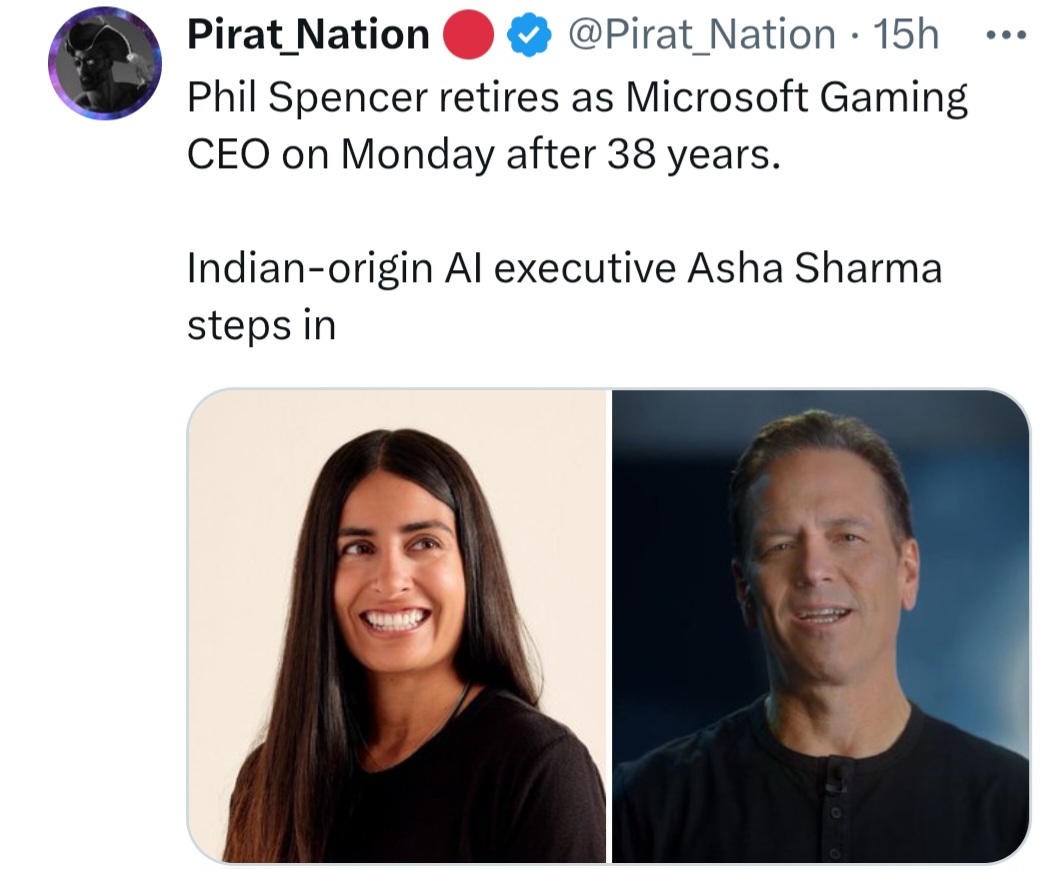Click the red circle emoji in the name
Viewport: 1059px width, 869px height.
[x=467, y=33]
